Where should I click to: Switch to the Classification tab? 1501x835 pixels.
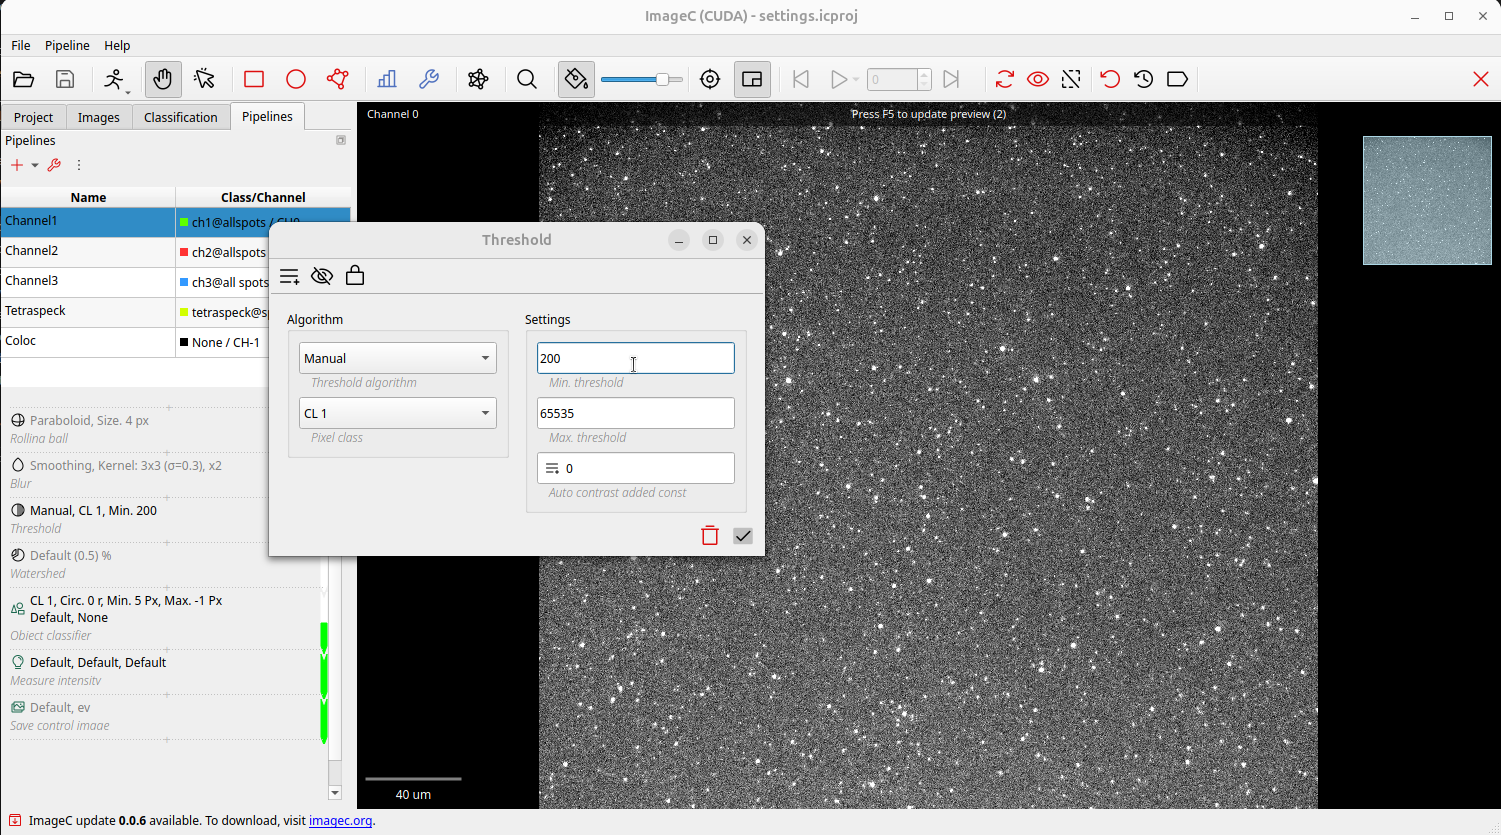180,117
